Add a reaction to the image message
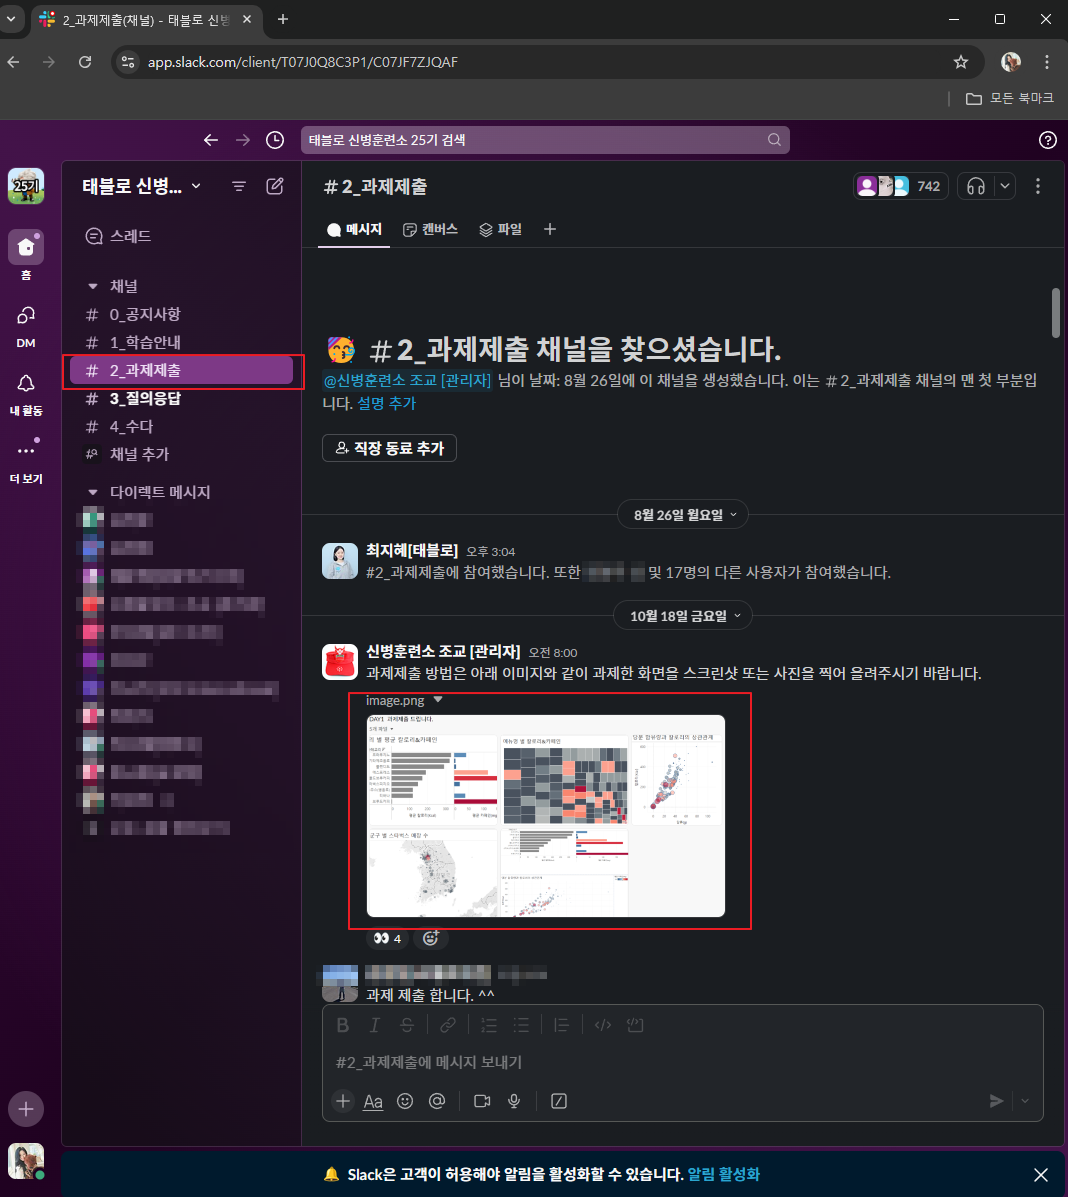 [x=431, y=938]
